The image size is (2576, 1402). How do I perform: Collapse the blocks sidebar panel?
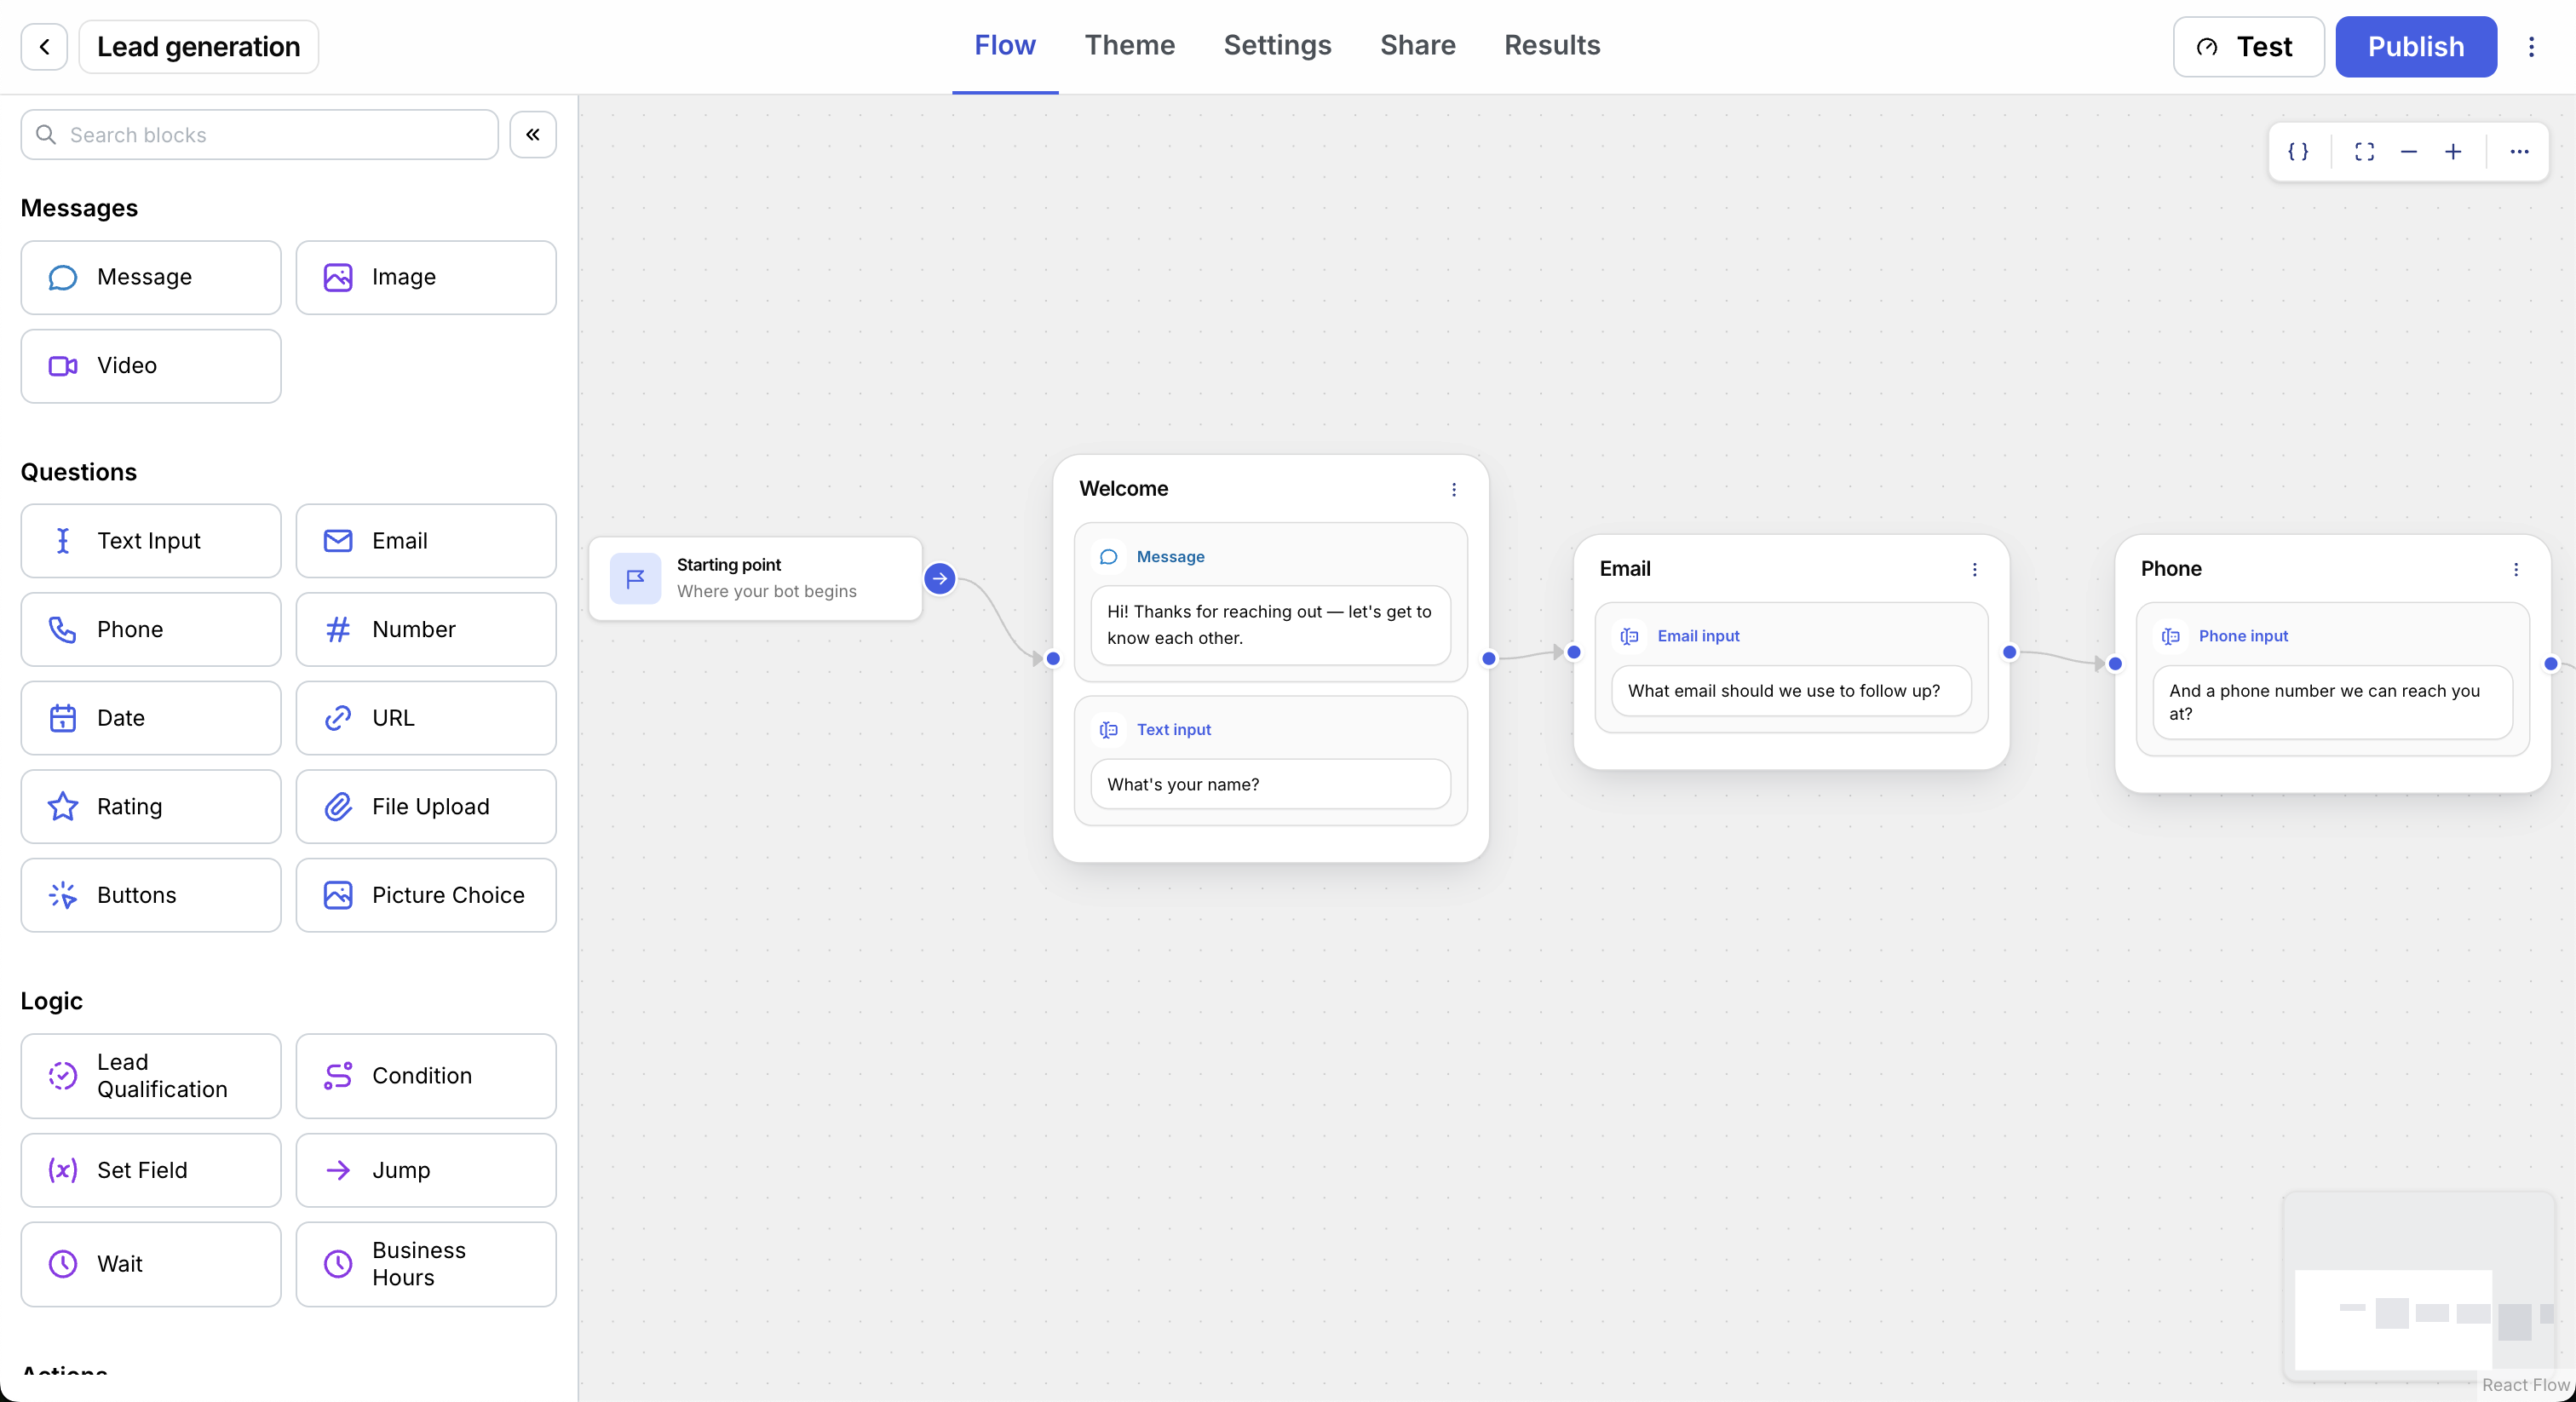click(x=533, y=134)
